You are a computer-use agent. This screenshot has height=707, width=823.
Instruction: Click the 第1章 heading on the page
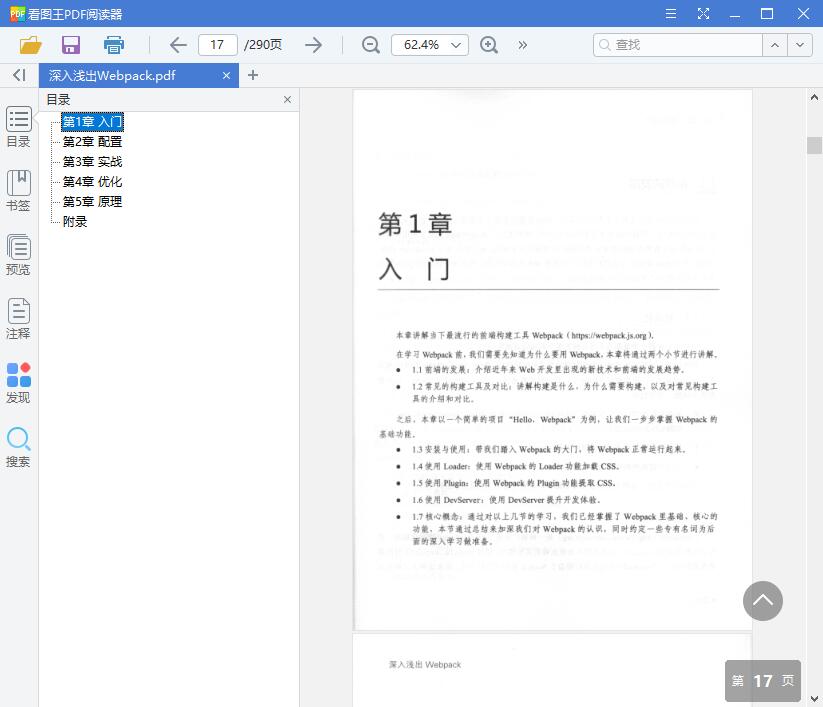[x=415, y=225]
